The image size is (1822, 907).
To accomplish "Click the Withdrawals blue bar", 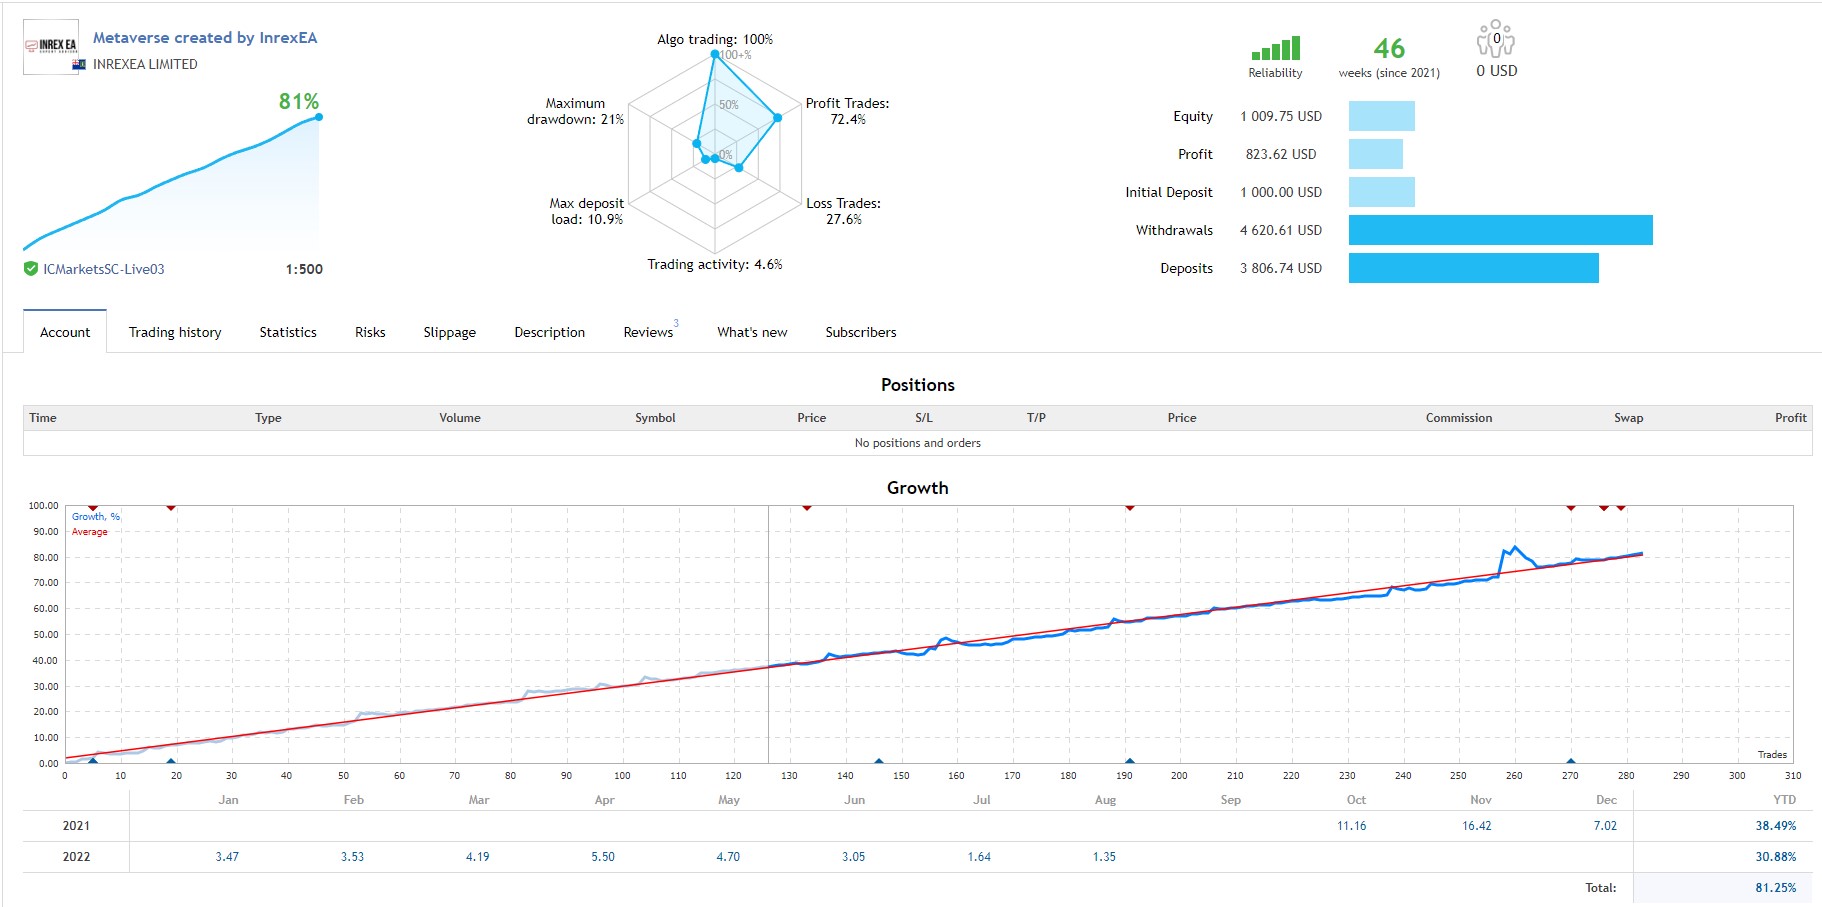I will coord(1500,230).
